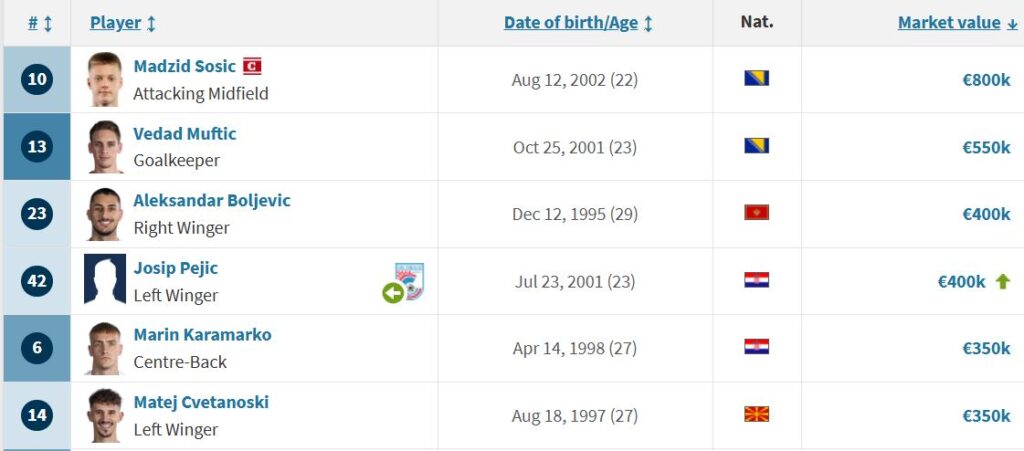Click Marin Karamarko's €350k market value
The height and width of the screenshot is (451, 1024).
[986, 349]
